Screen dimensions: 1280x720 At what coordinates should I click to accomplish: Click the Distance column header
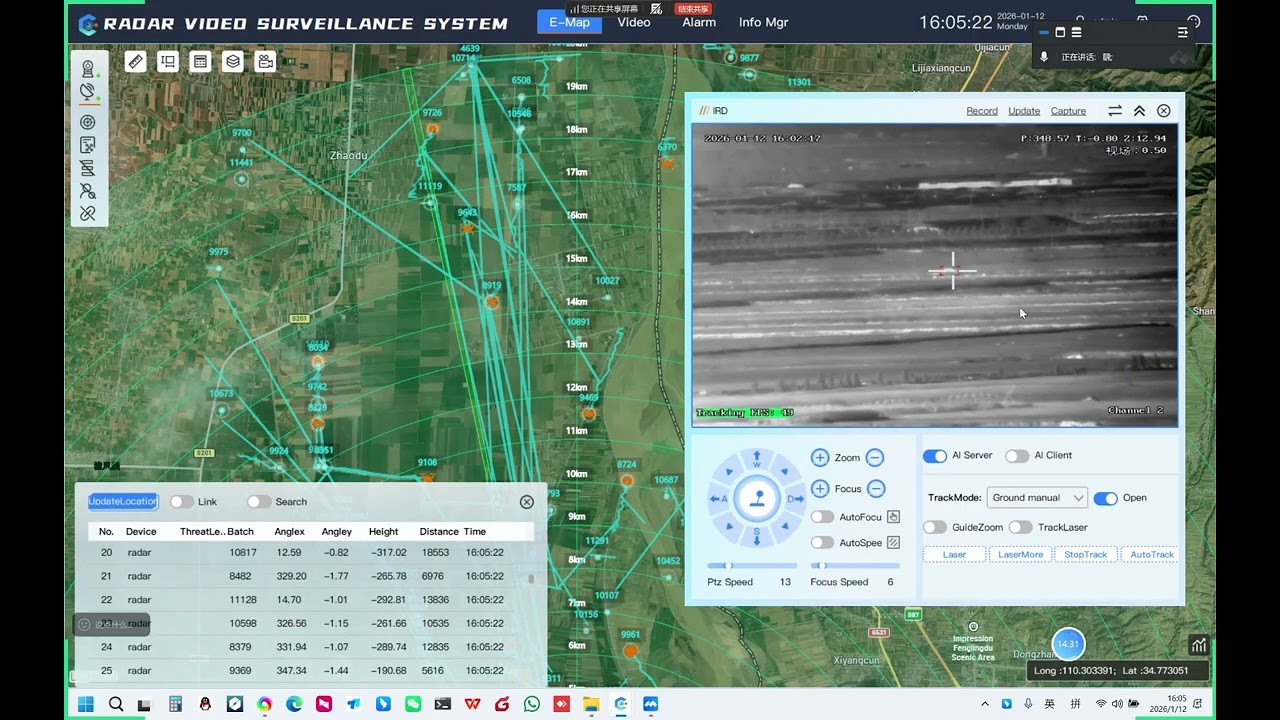click(439, 532)
